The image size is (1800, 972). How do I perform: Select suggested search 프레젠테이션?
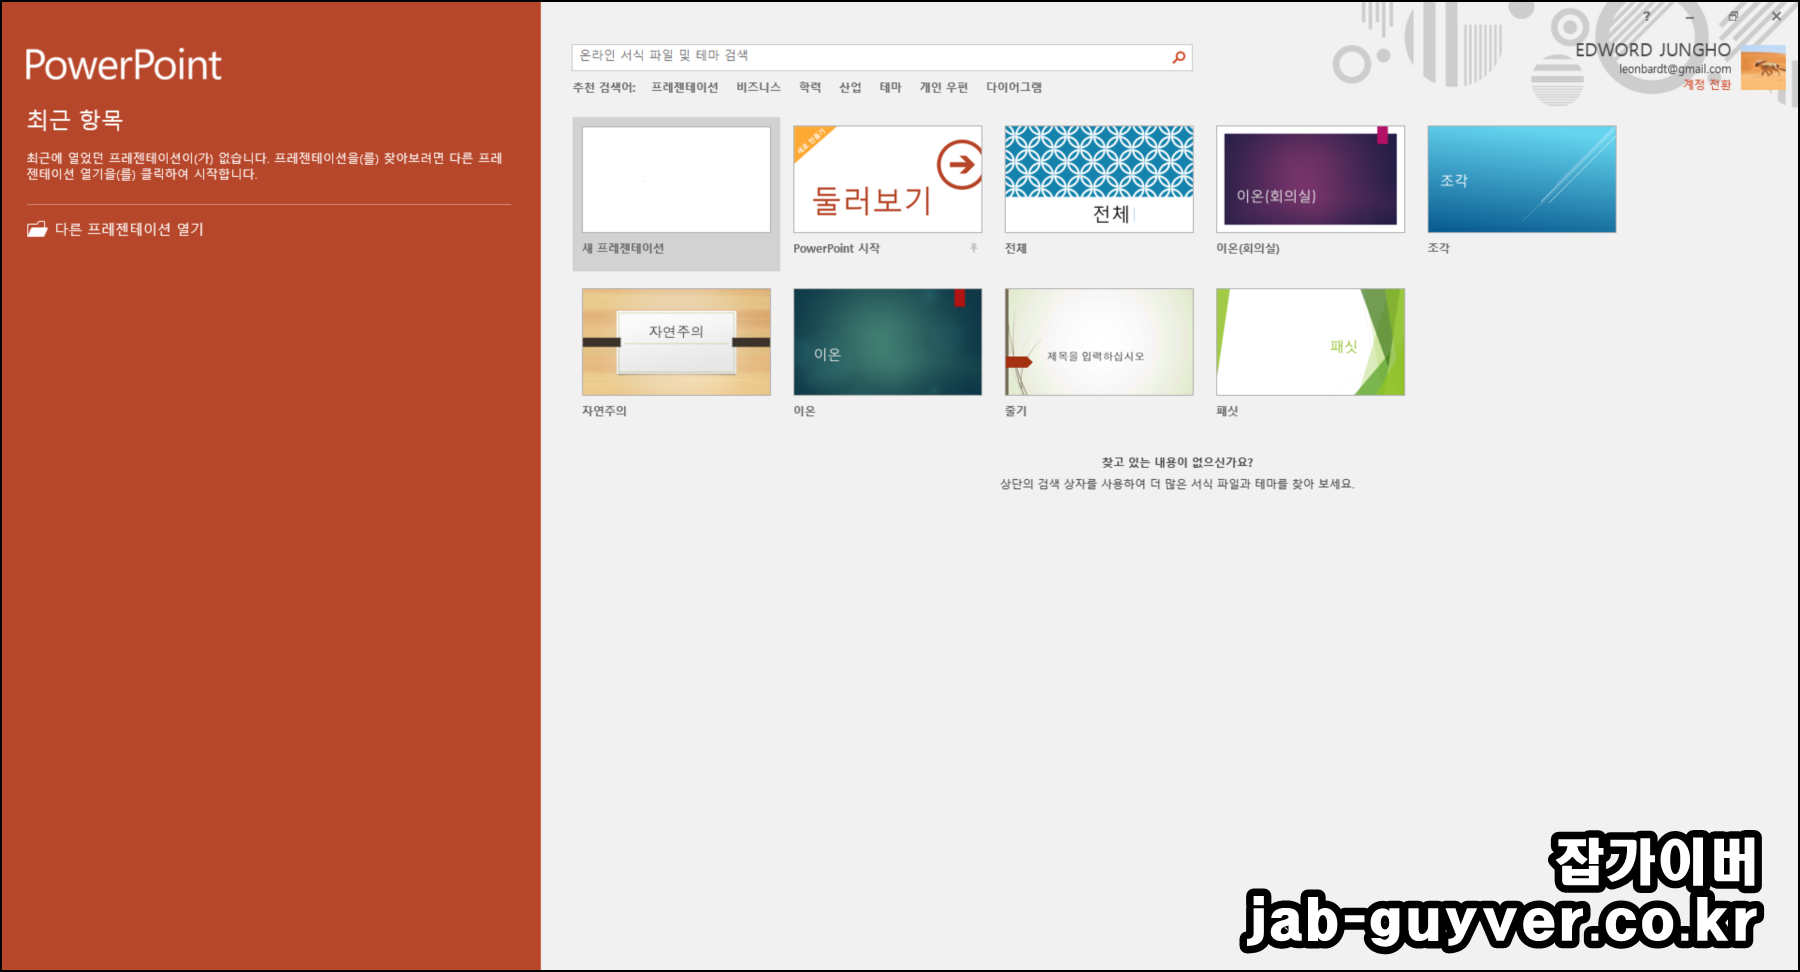click(x=684, y=88)
